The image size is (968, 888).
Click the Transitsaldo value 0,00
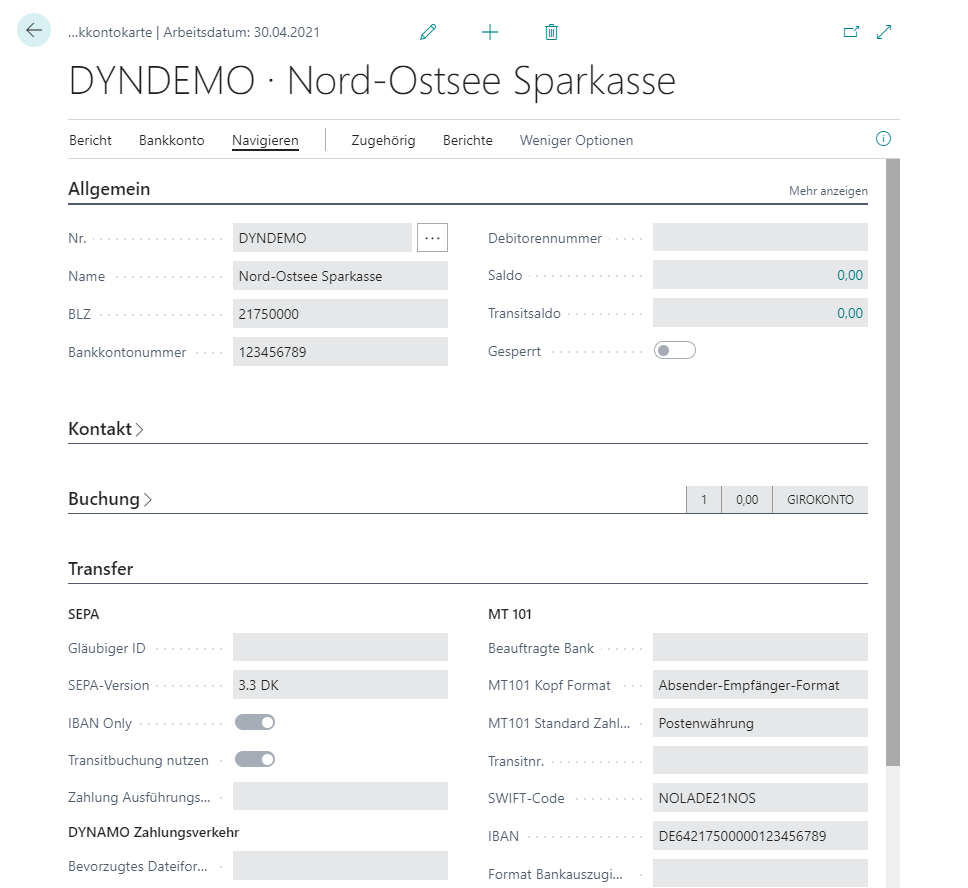point(849,313)
